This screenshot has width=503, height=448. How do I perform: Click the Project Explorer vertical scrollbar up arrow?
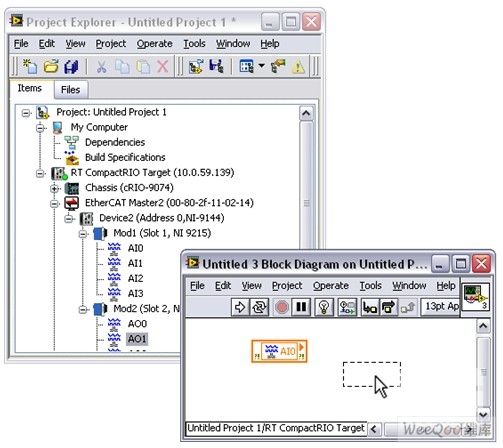(306, 113)
